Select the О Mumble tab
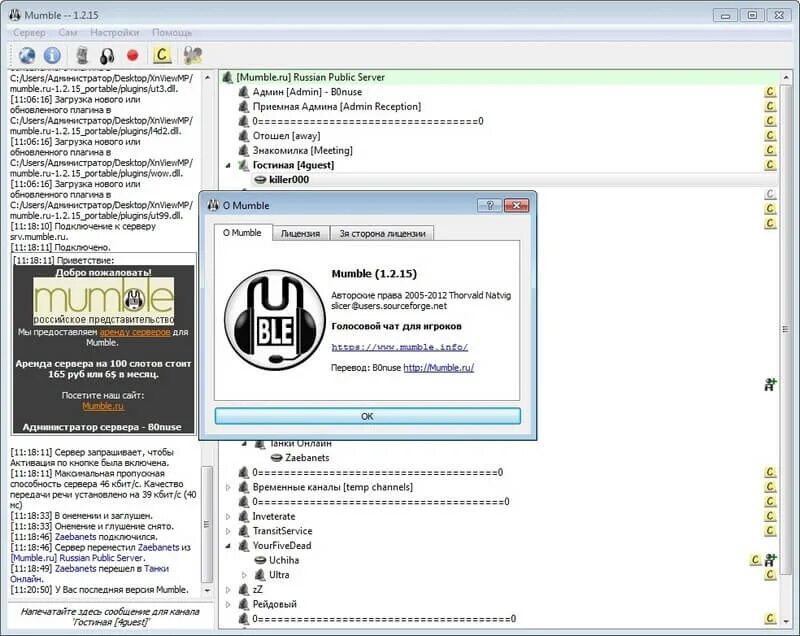This screenshot has height=636, width=800. pyautogui.click(x=242, y=232)
